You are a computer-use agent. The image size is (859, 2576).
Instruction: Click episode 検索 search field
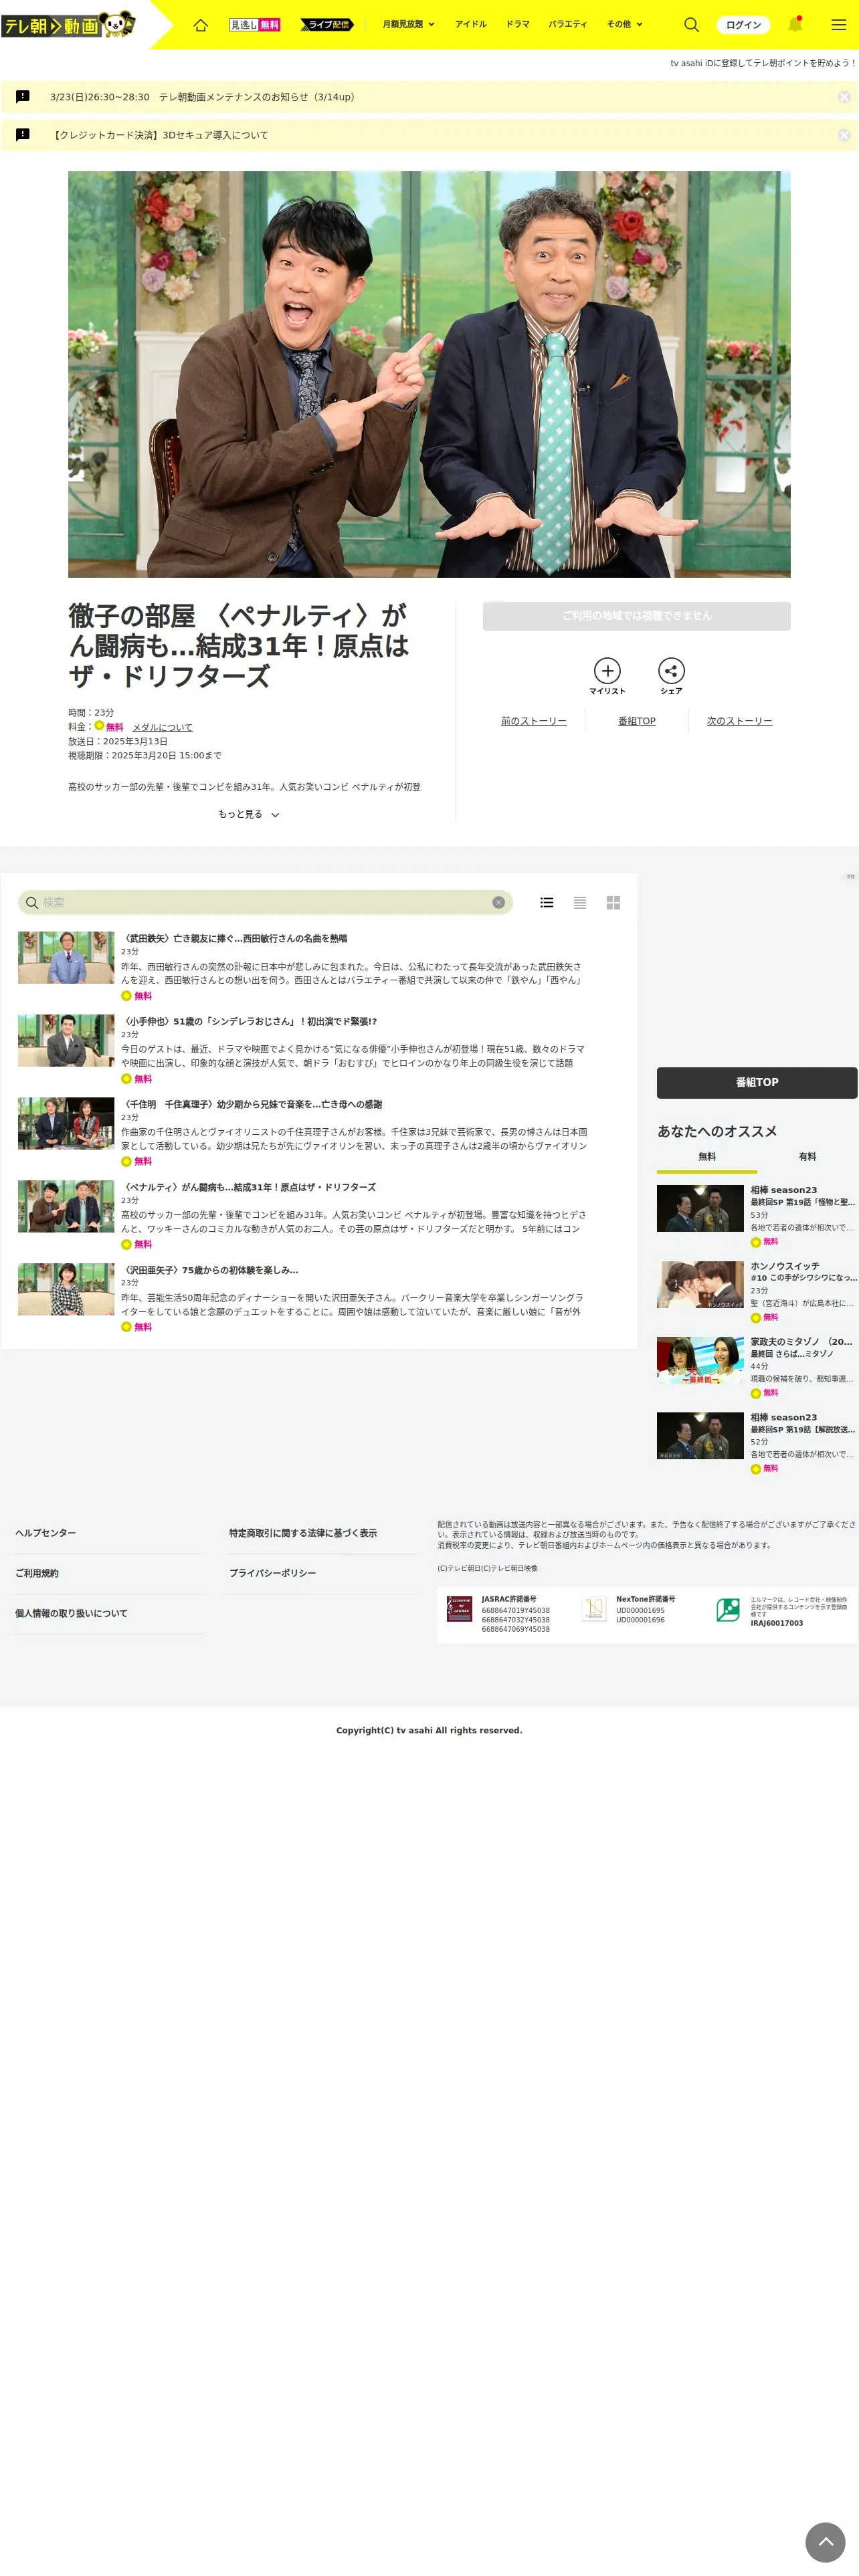pyautogui.click(x=265, y=902)
